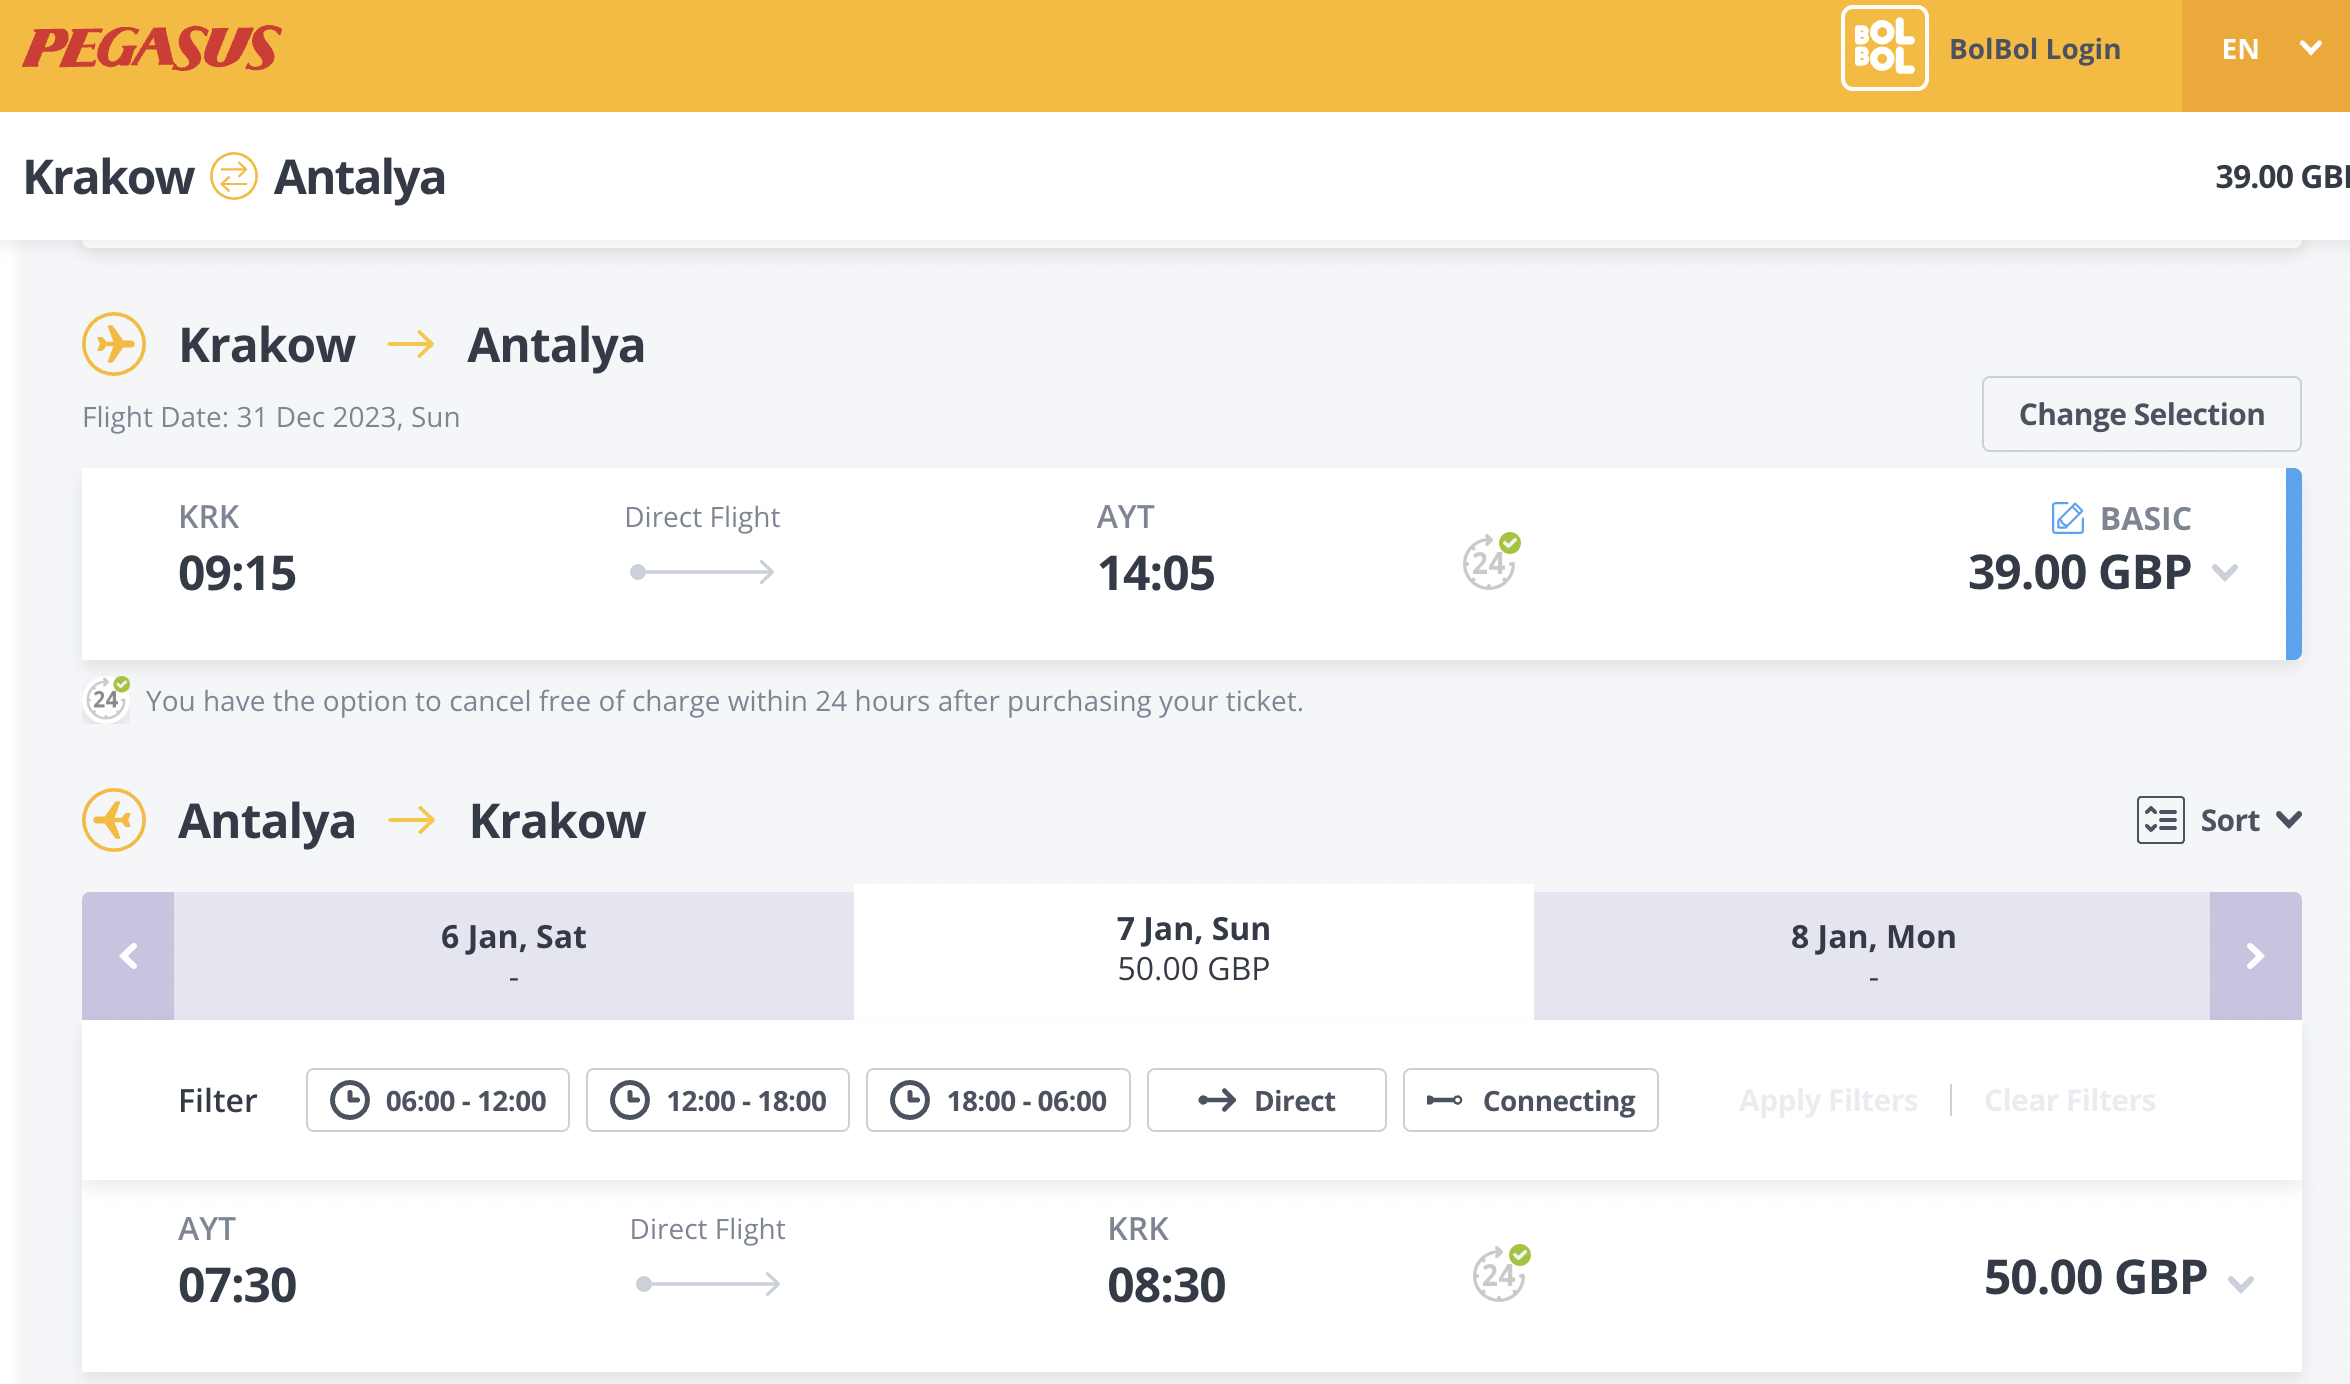Open the BolBol Login link
The image size is (2350, 1384).
[x=2034, y=49]
